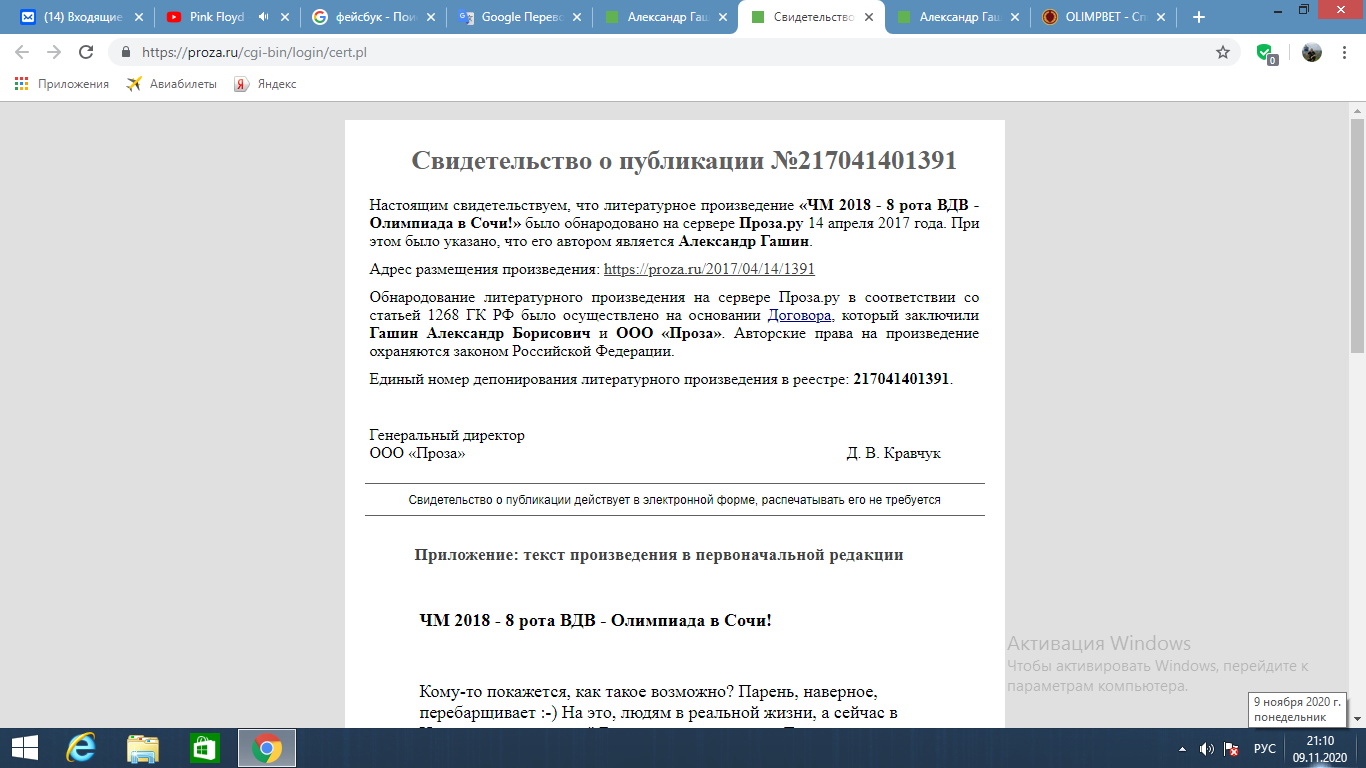This screenshot has width=1366, height=768.
Task: Open the Договора link
Action: click(x=799, y=315)
